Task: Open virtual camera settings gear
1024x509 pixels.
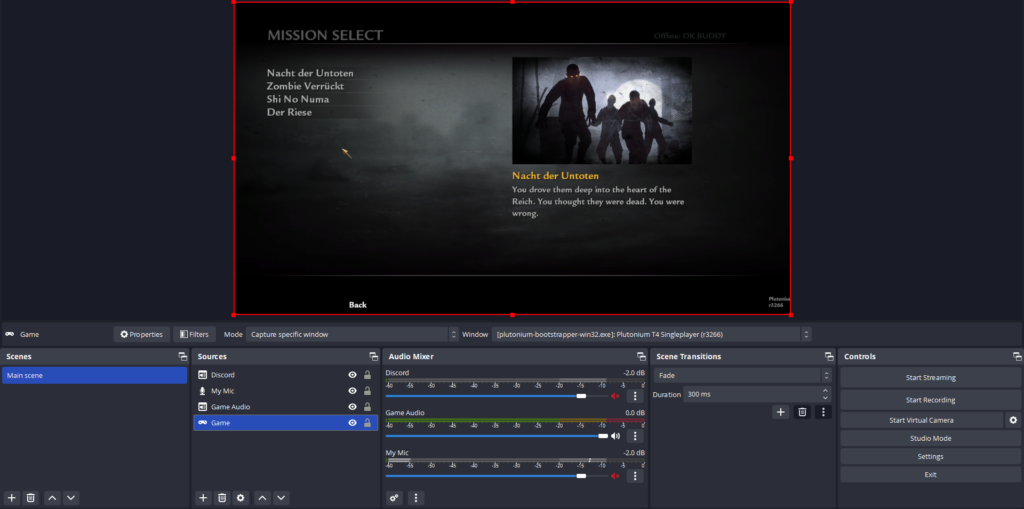Action: point(1013,420)
